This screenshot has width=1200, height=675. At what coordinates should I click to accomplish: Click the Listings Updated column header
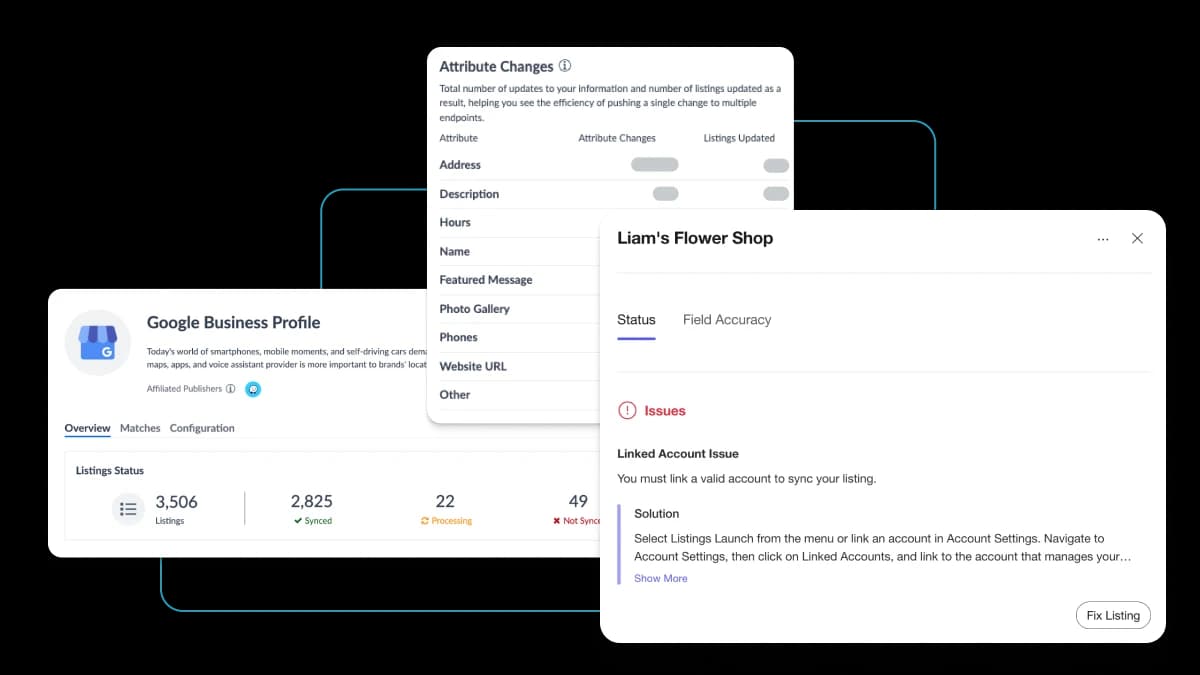point(739,138)
